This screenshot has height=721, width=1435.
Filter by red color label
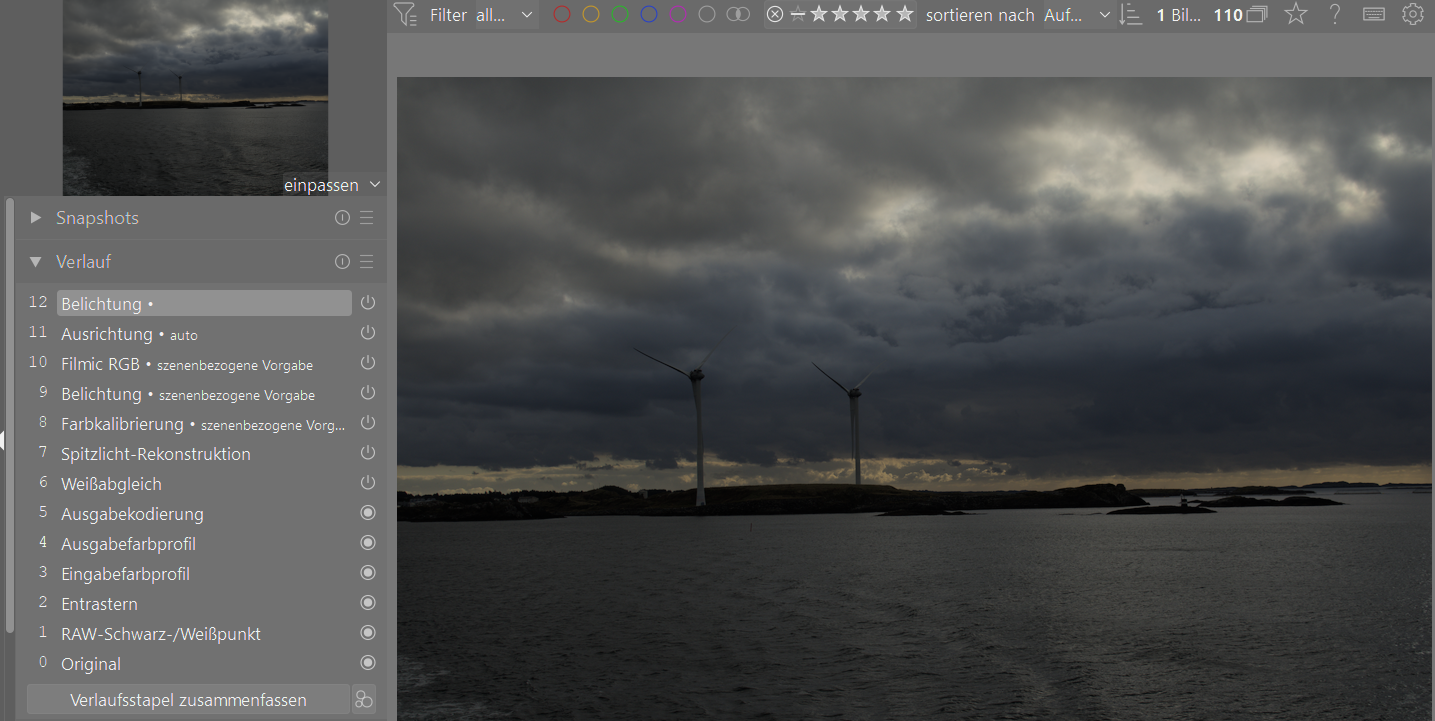tap(562, 15)
